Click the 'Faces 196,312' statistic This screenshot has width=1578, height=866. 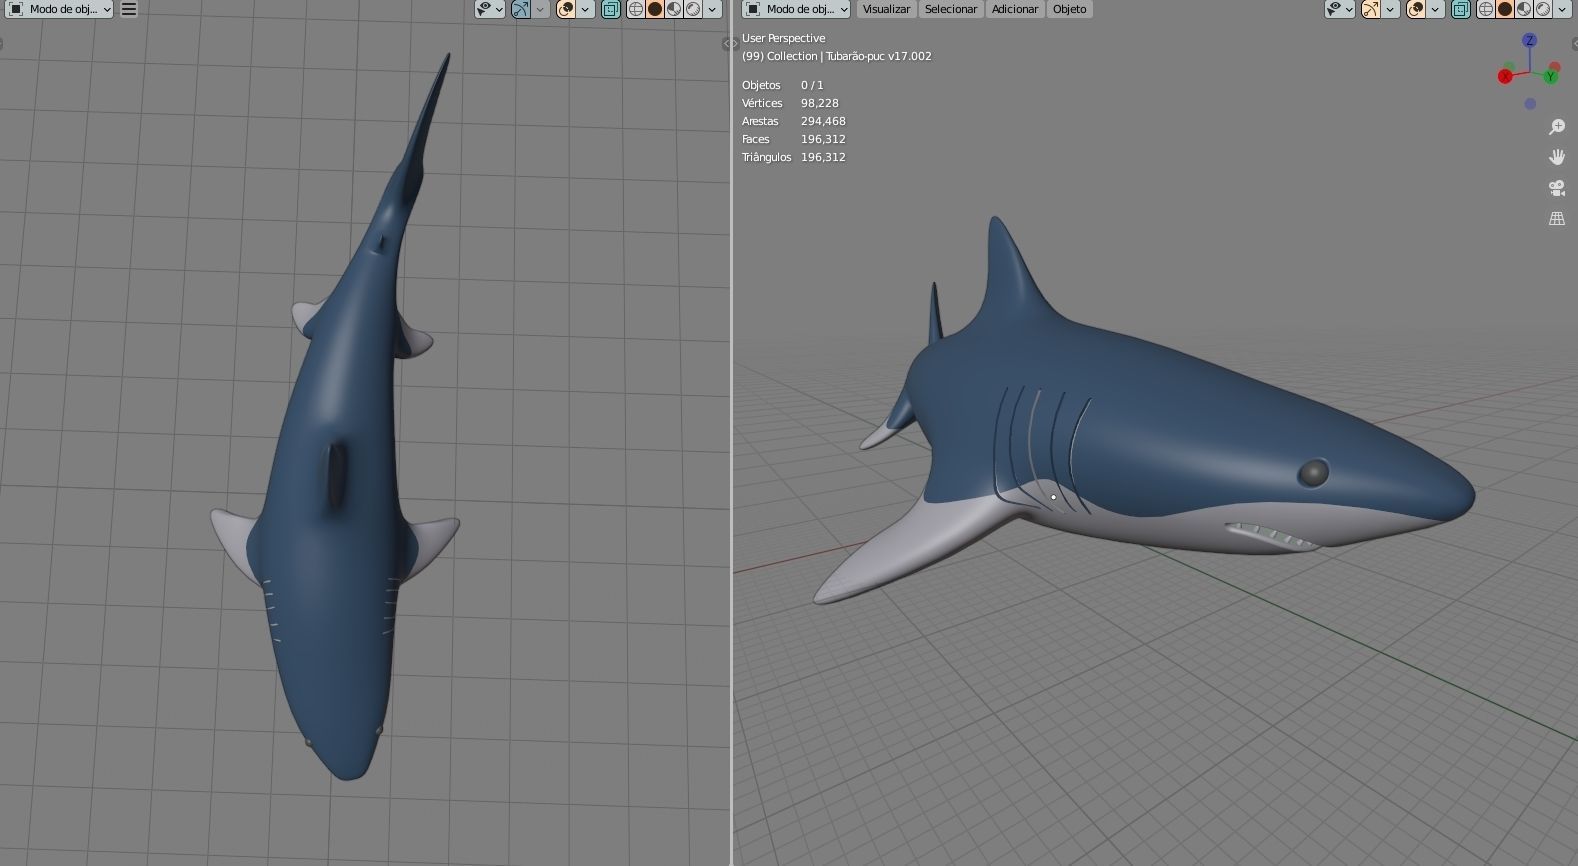click(793, 139)
